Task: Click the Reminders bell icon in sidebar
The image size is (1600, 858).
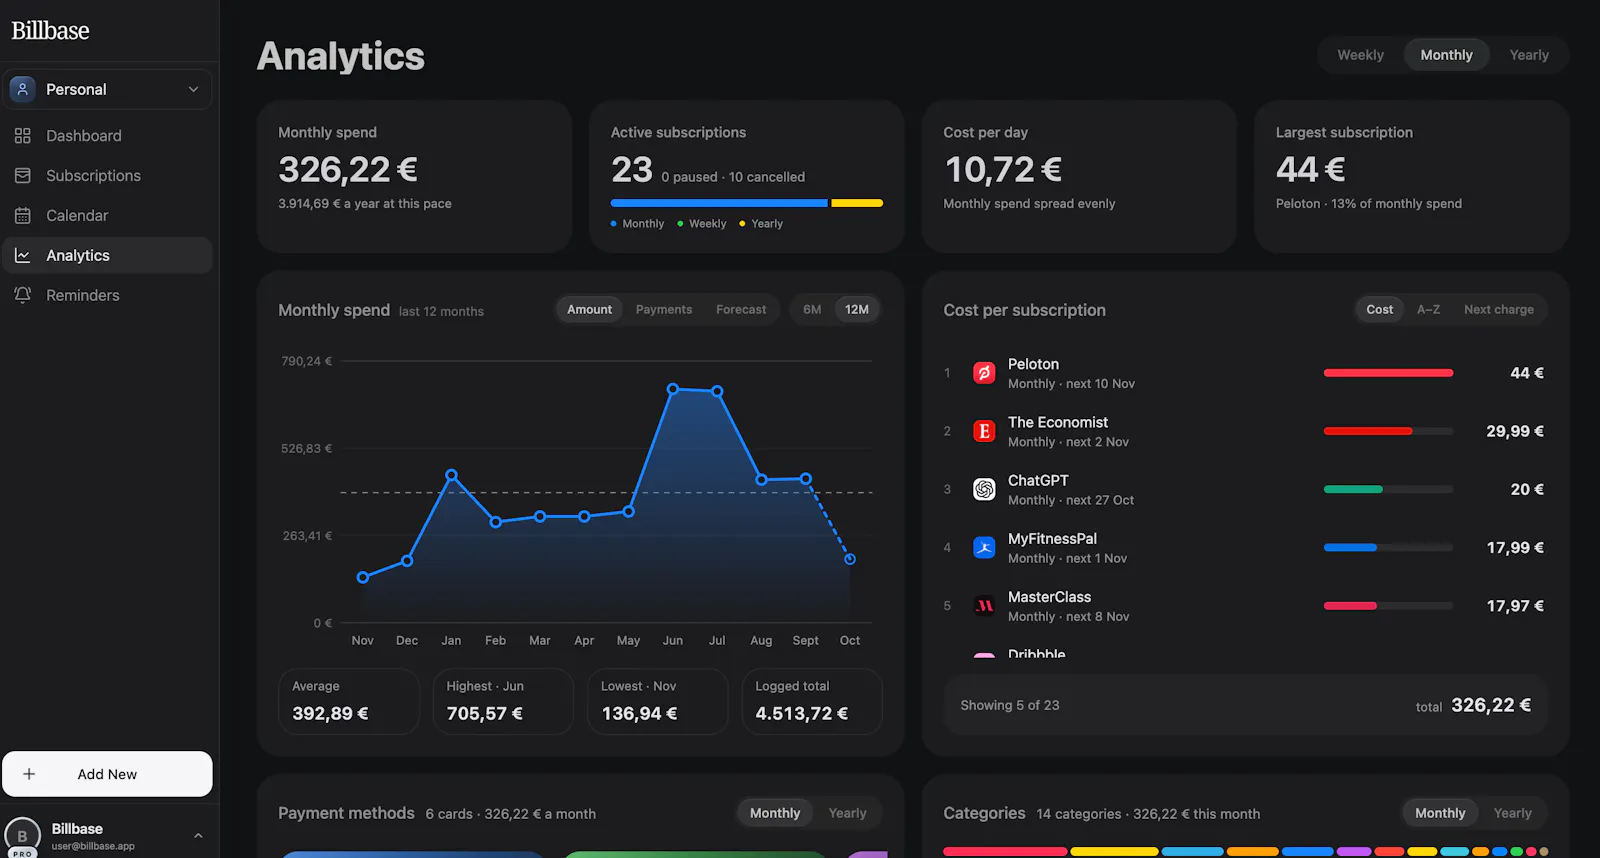Action: (23, 295)
